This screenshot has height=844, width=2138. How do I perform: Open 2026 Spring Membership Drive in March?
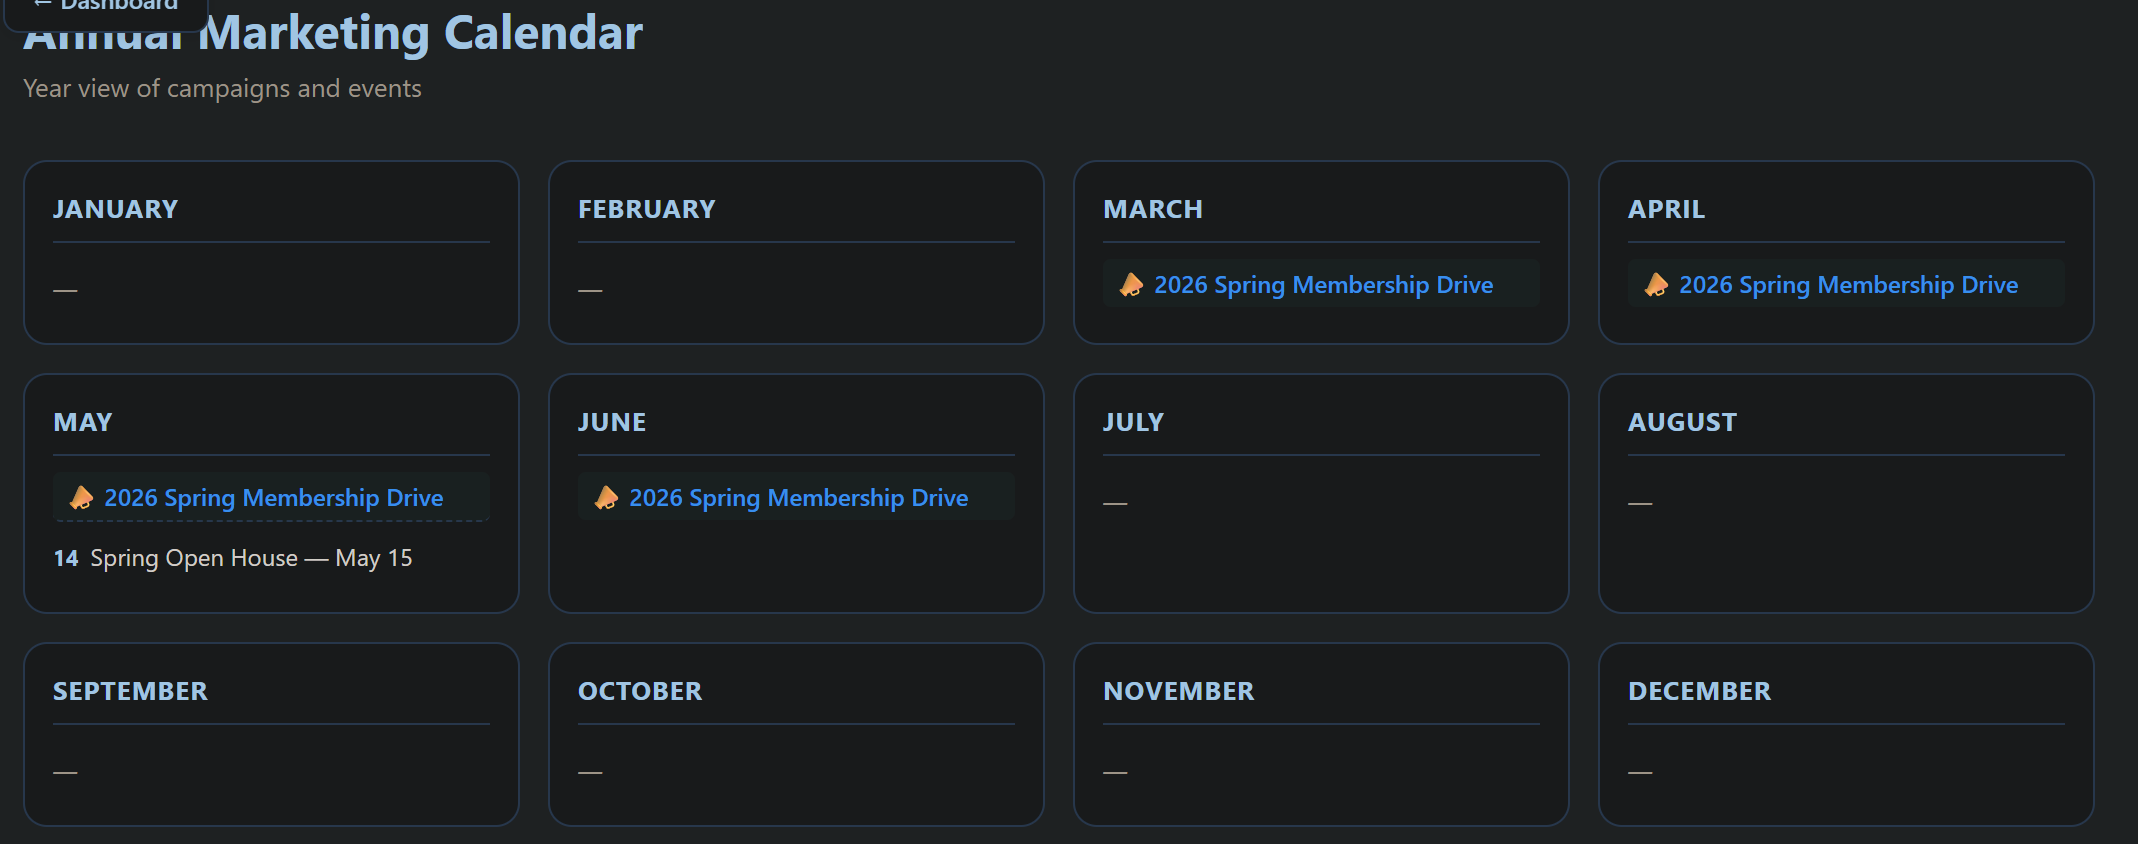1323,285
